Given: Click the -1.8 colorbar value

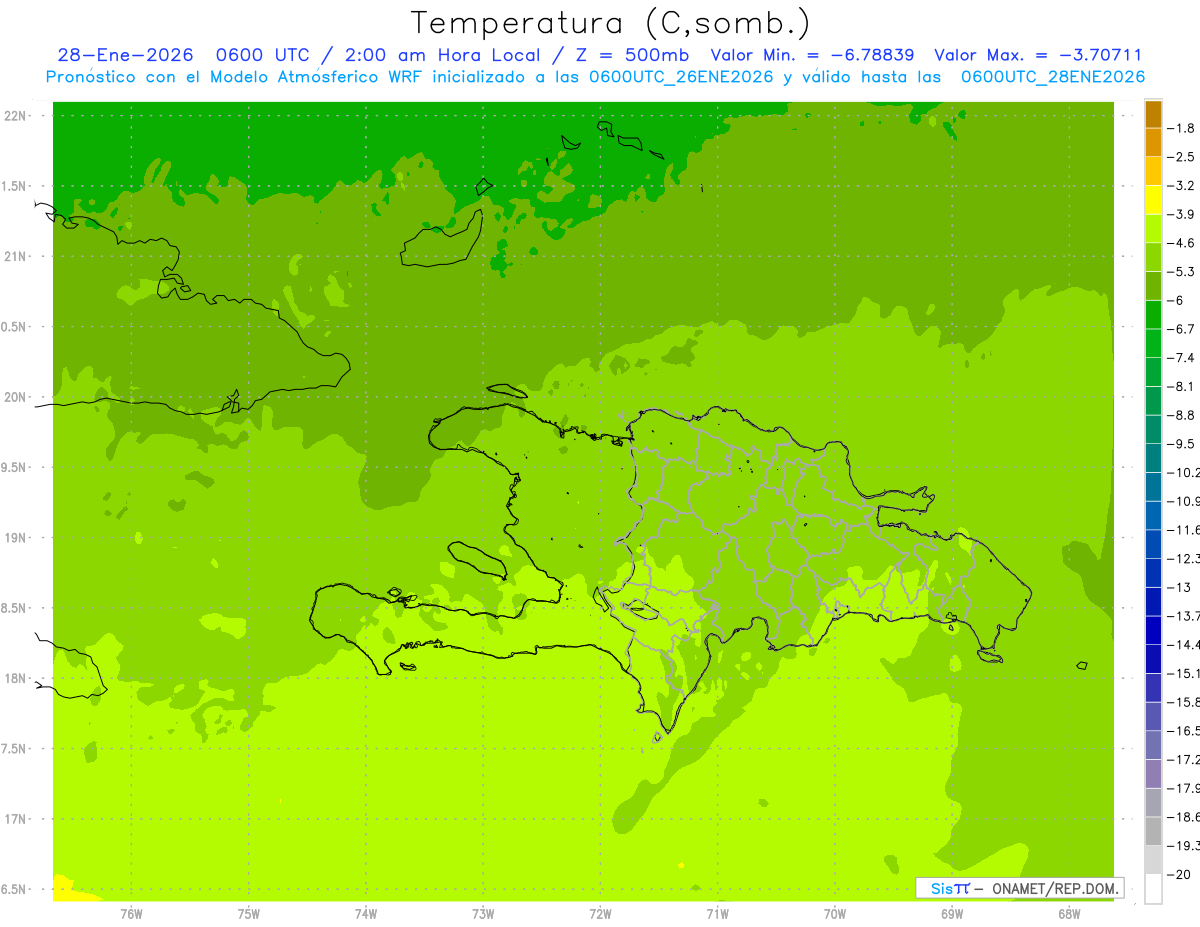Looking at the screenshot, I should pyautogui.click(x=1183, y=128).
